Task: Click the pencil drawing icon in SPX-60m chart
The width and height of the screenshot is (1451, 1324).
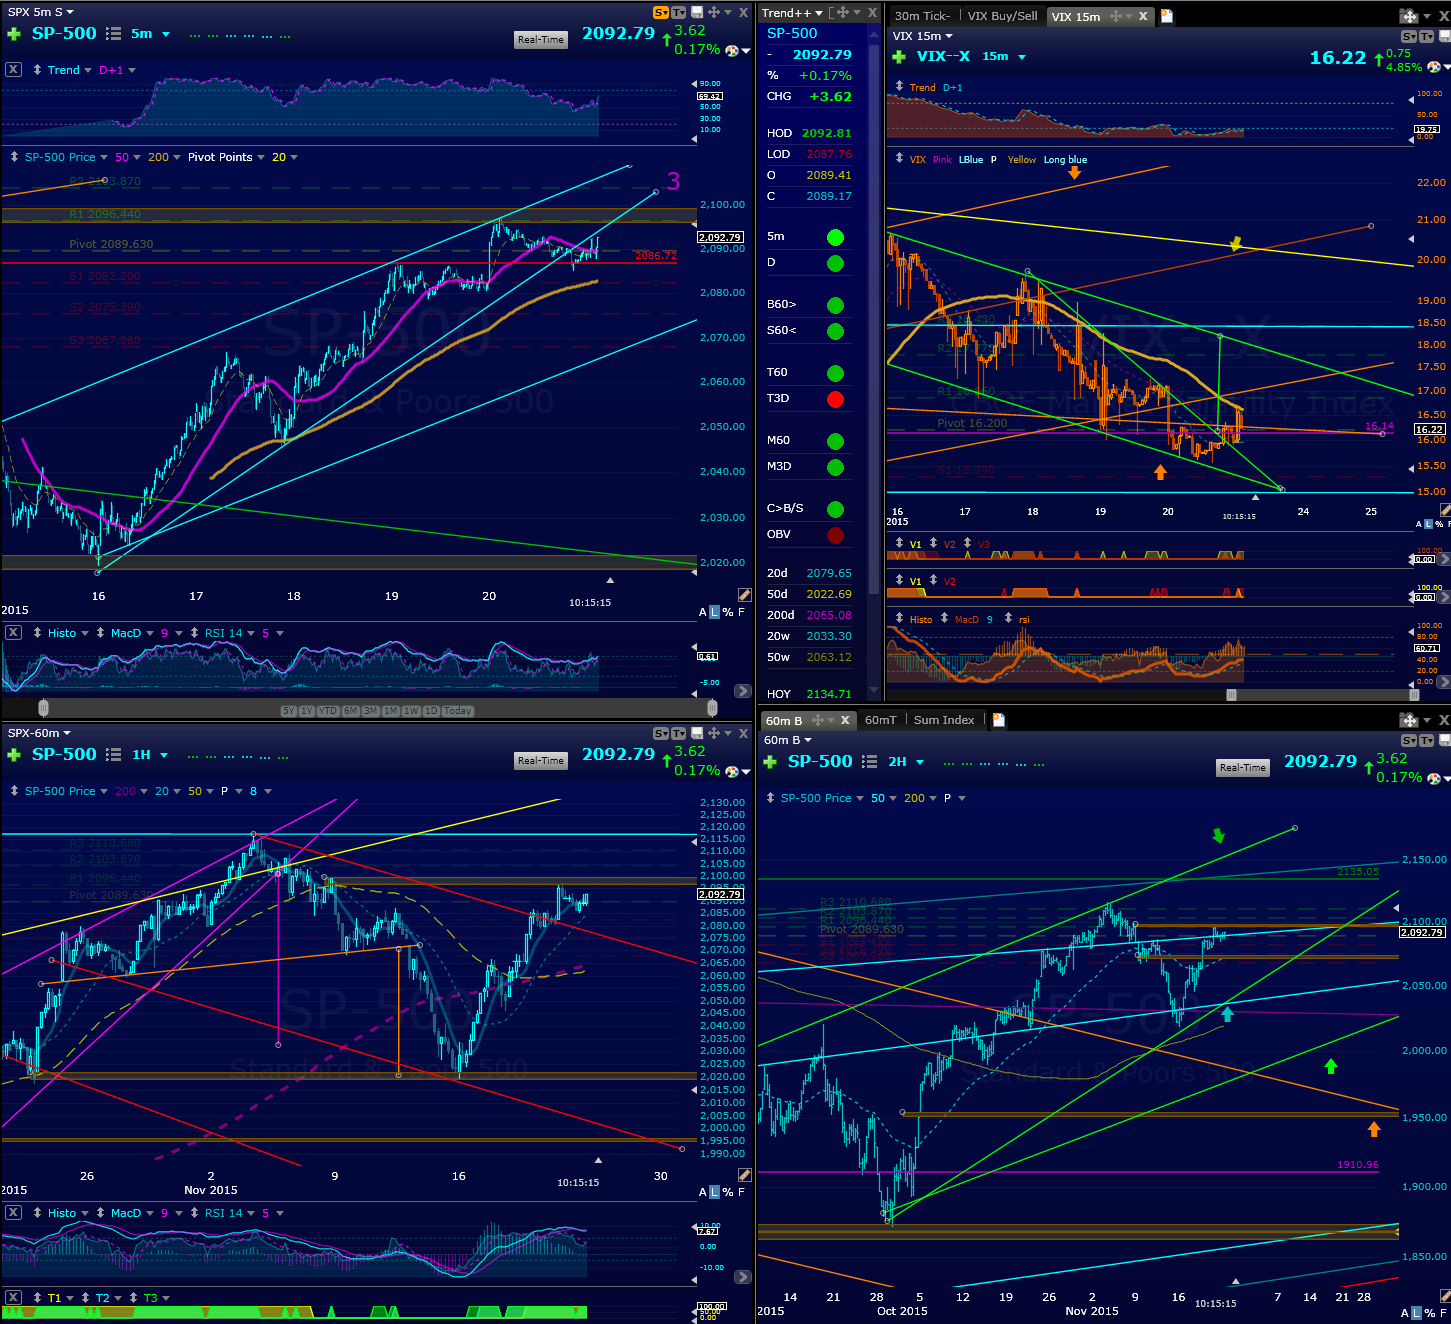Action: point(744,1175)
